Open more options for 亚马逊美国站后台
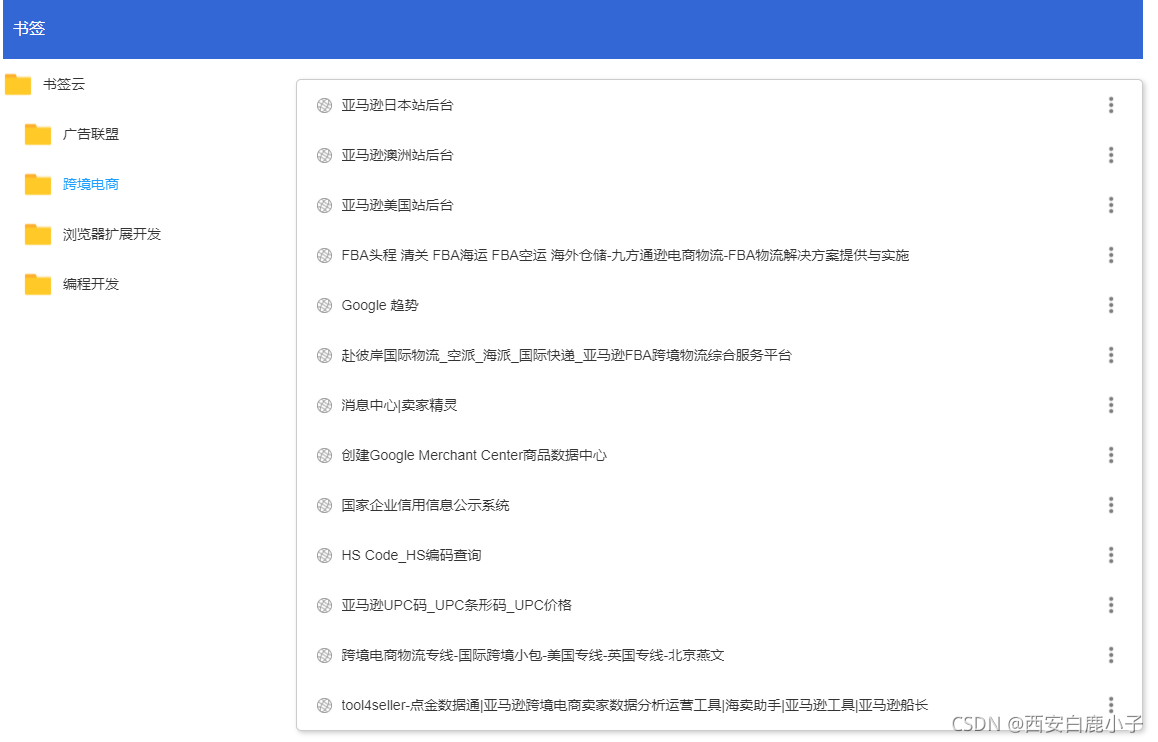Screen dimensions: 1158x742 click(x=1110, y=205)
